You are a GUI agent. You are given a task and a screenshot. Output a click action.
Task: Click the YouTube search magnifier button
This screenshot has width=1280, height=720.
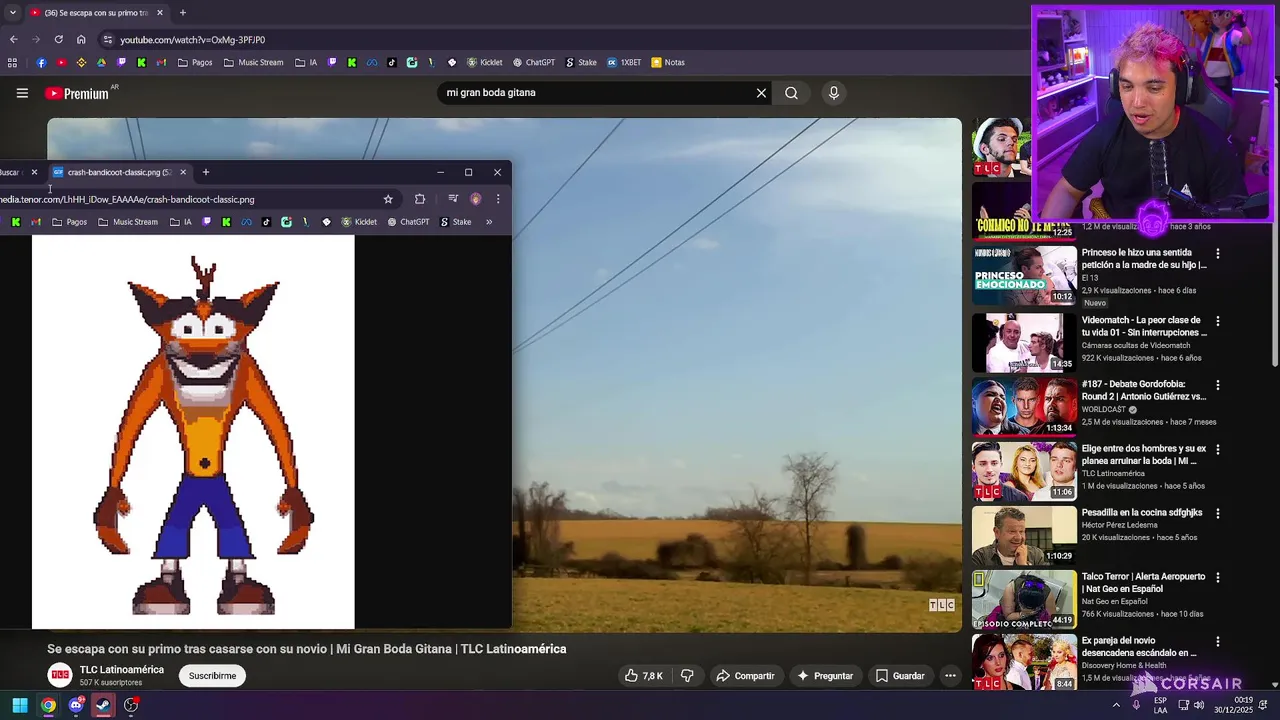pos(791,93)
